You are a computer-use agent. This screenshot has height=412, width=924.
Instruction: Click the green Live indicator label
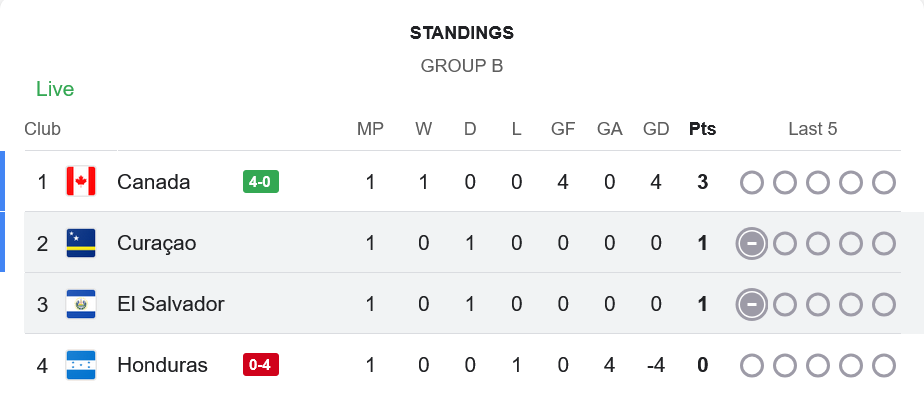[55, 89]
